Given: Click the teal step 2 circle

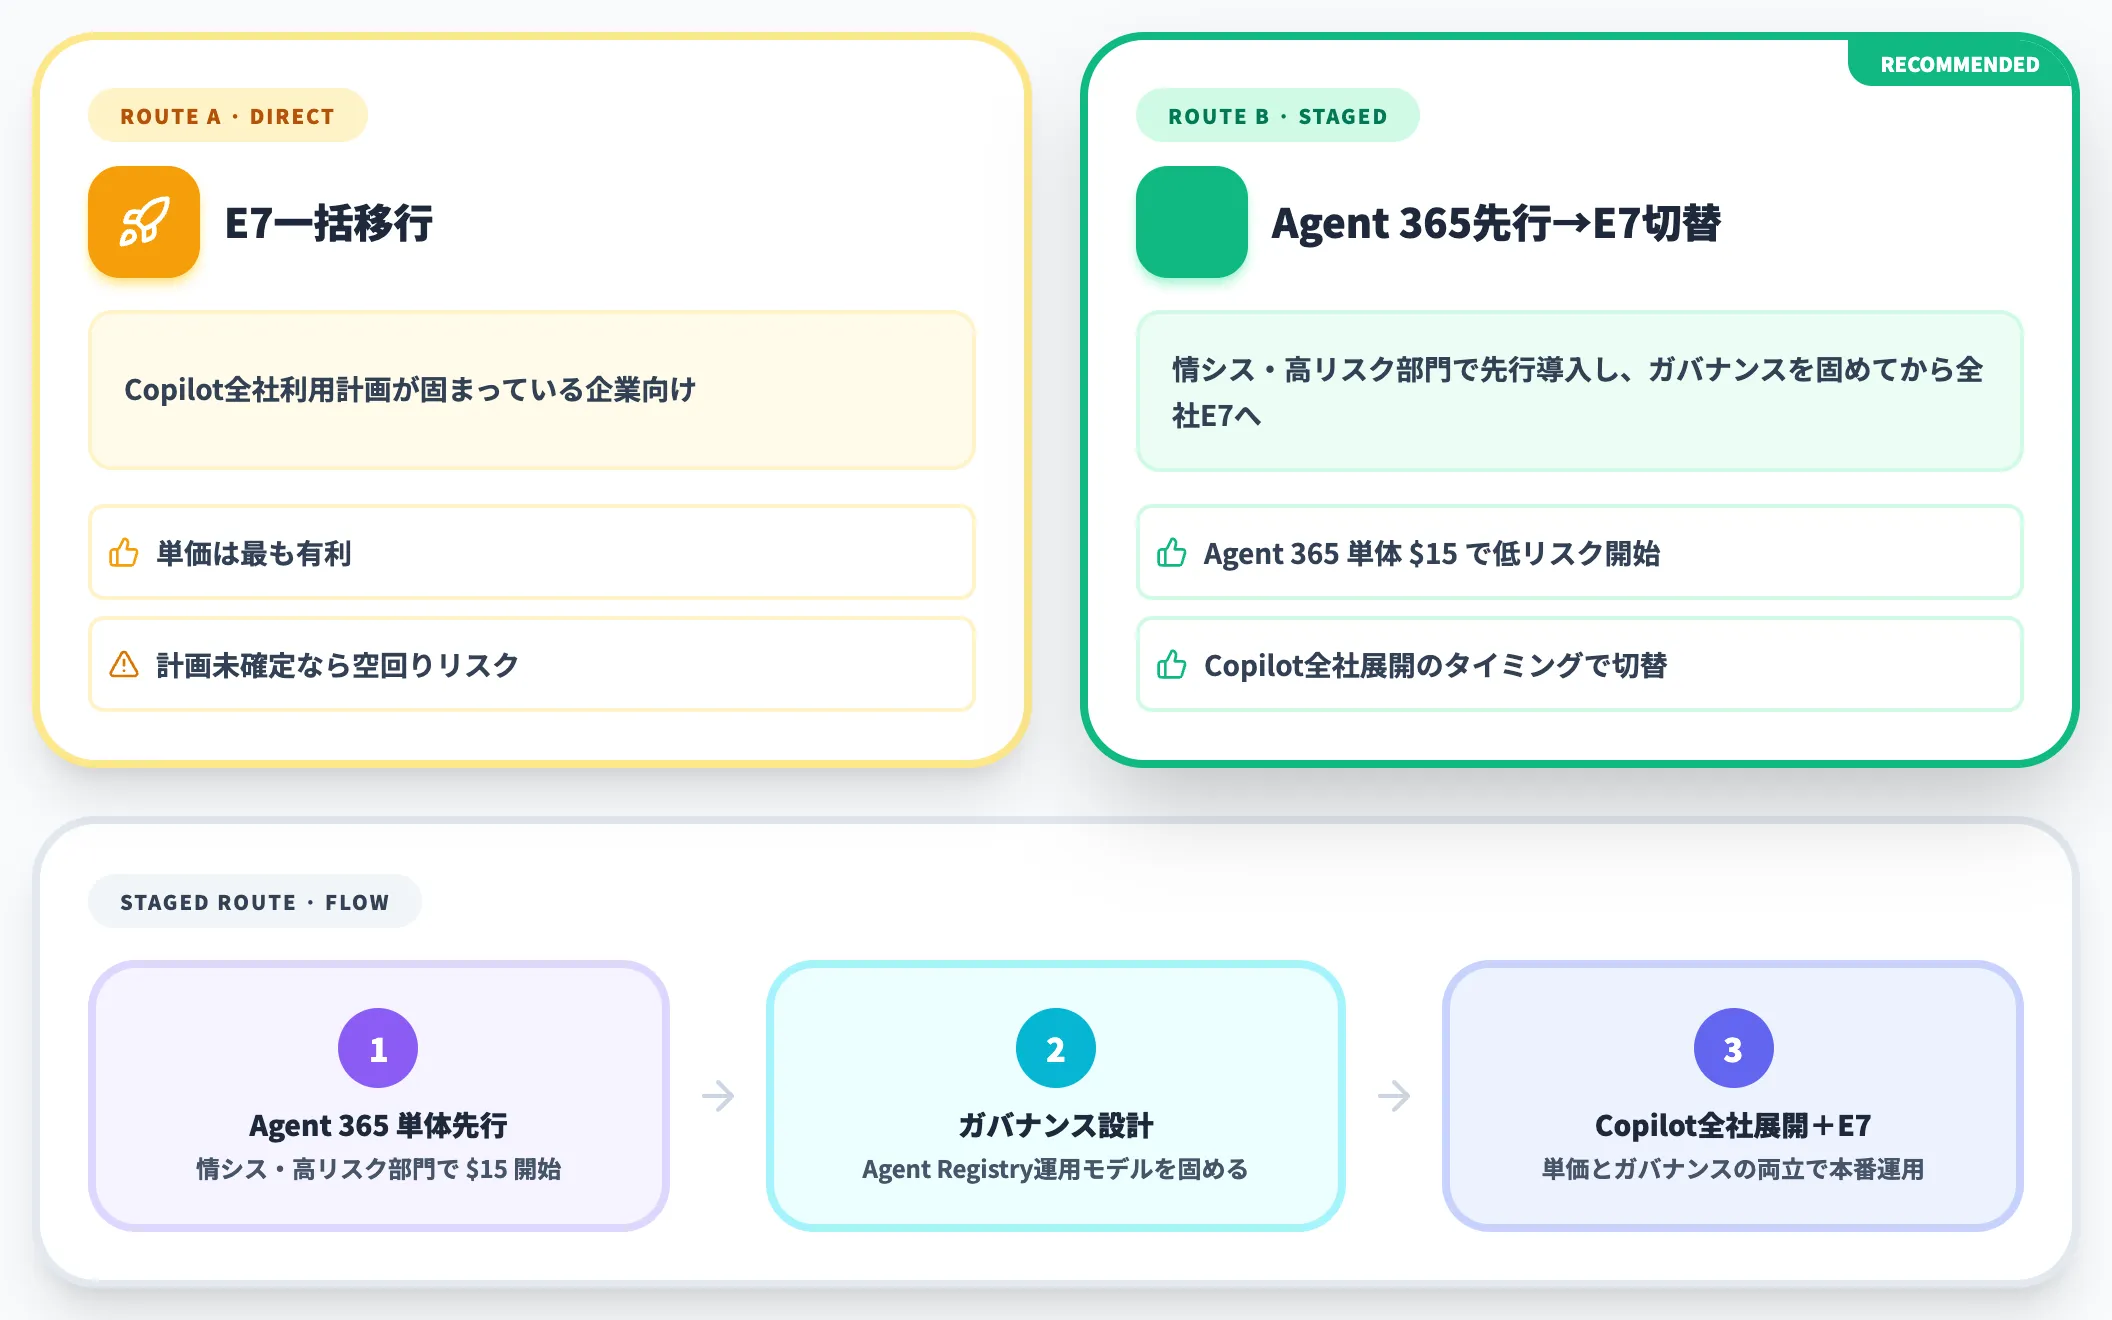Looking at the screenshot, I should pyautogui.click(x=1056, y=1048).
